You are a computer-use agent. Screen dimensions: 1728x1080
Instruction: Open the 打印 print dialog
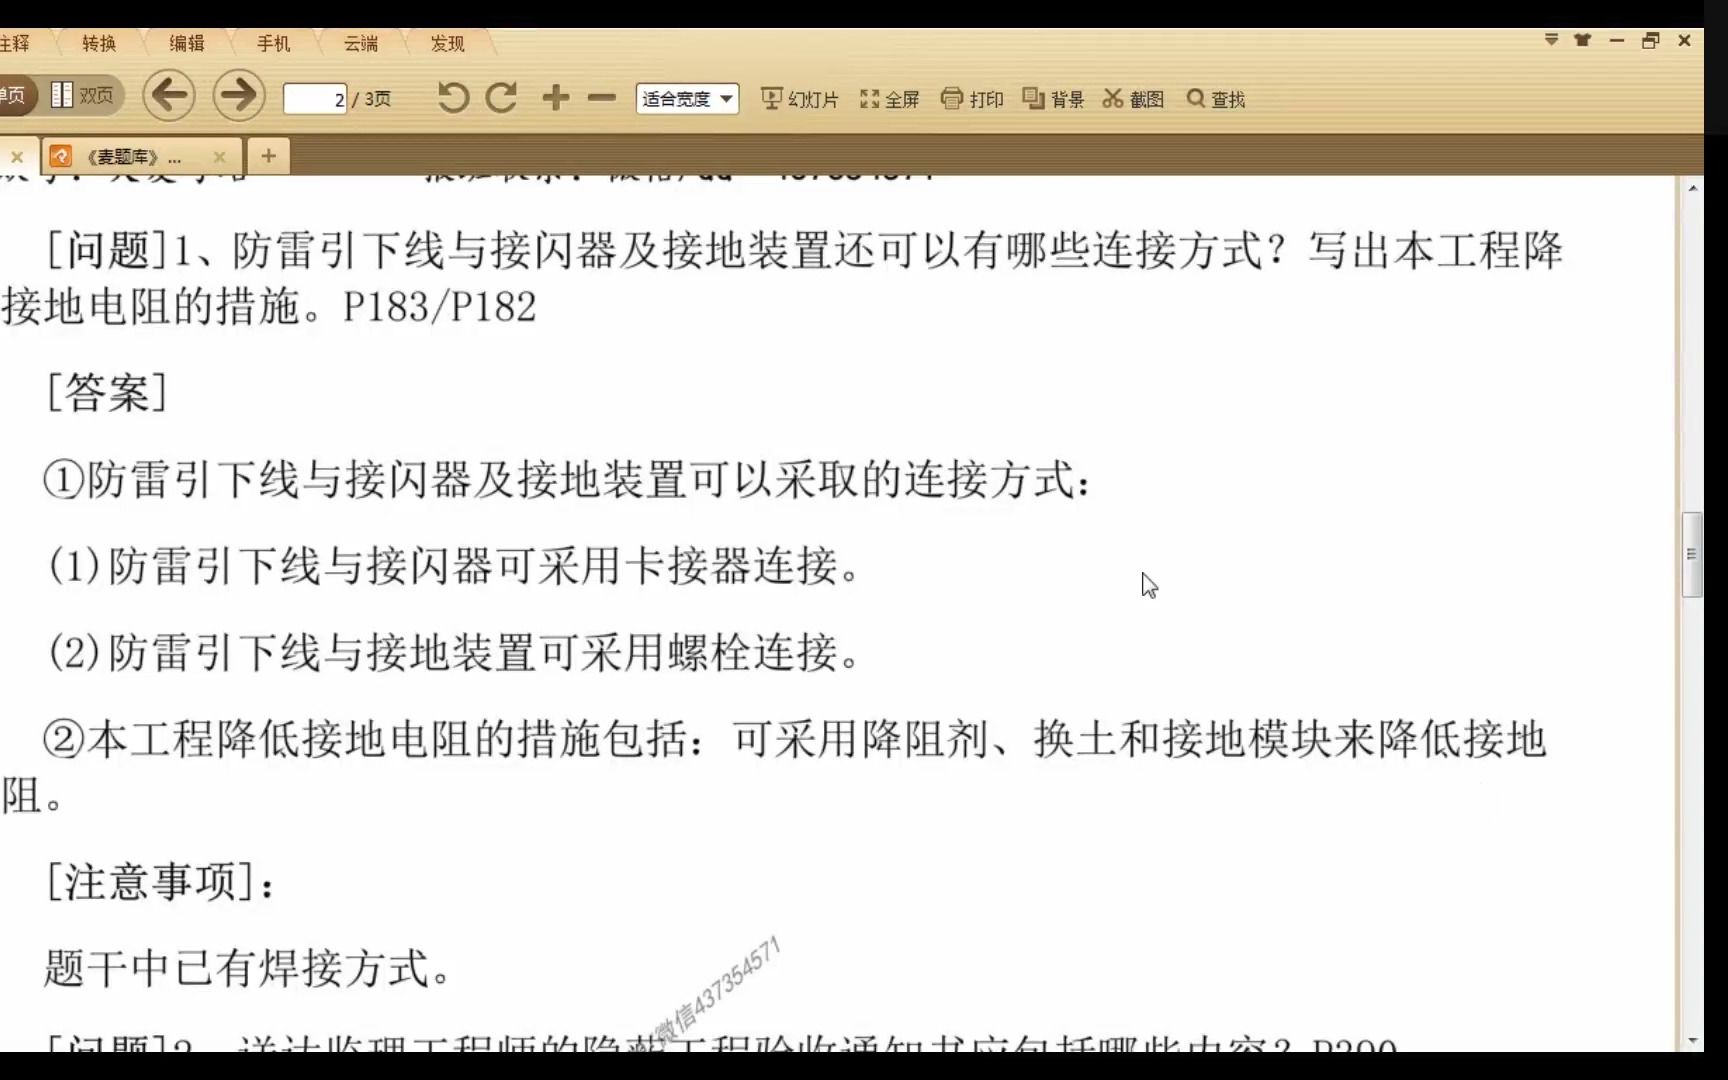[971, 98]
